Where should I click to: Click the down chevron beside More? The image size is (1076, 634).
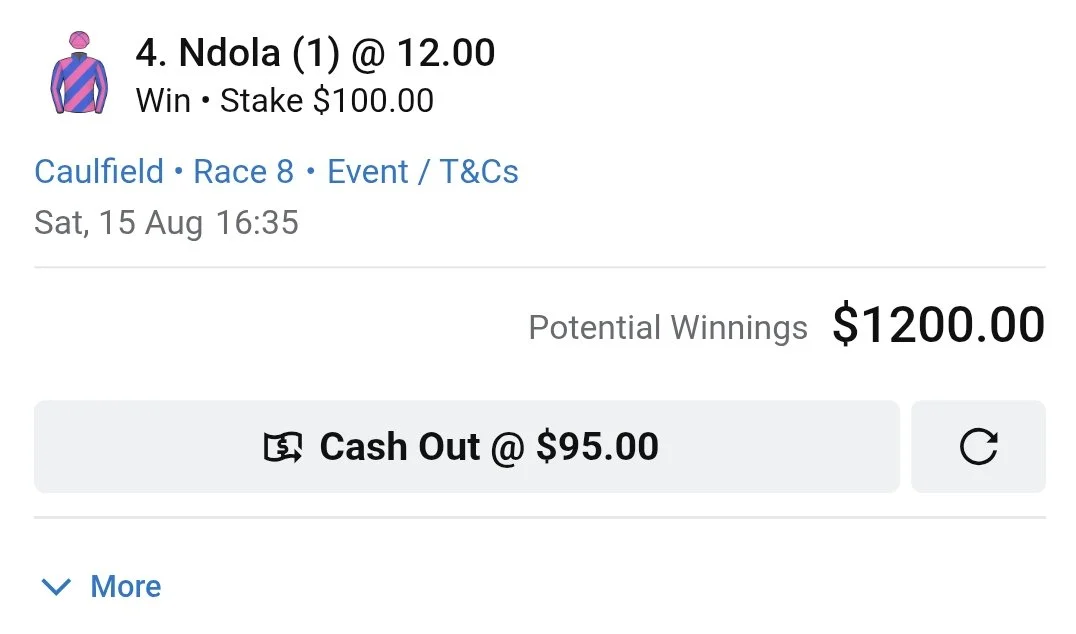(56, 587)
